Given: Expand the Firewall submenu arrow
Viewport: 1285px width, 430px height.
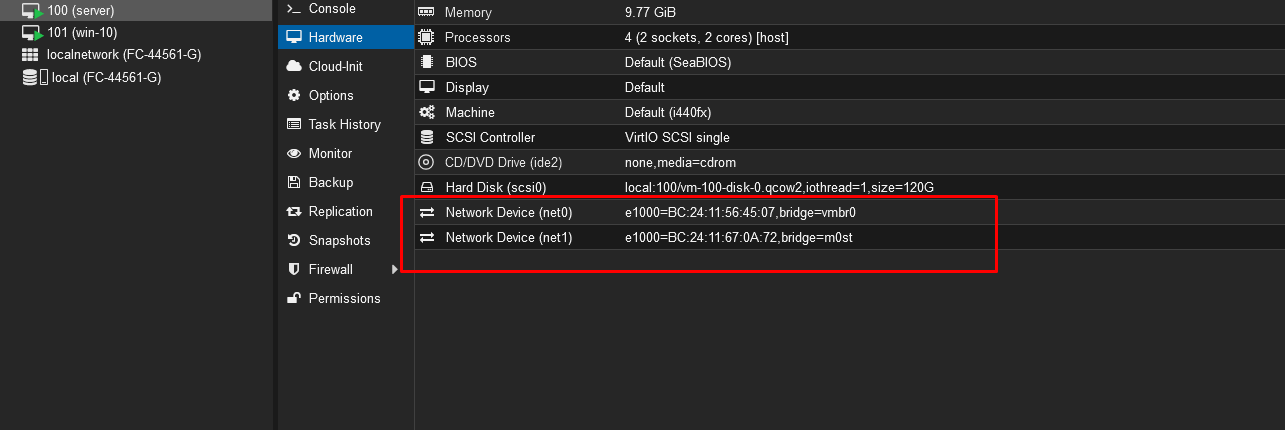Looking at the screenshot, I should [395, 270].
